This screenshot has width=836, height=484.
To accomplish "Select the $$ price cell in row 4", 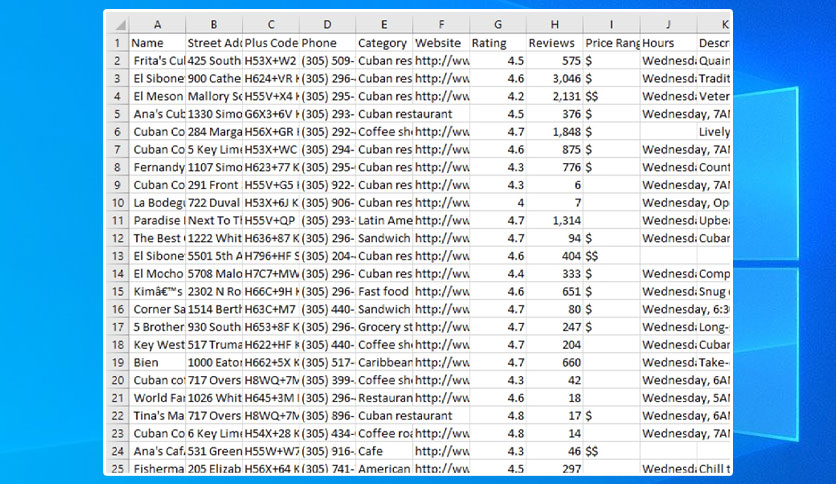I will pos(612,96).
